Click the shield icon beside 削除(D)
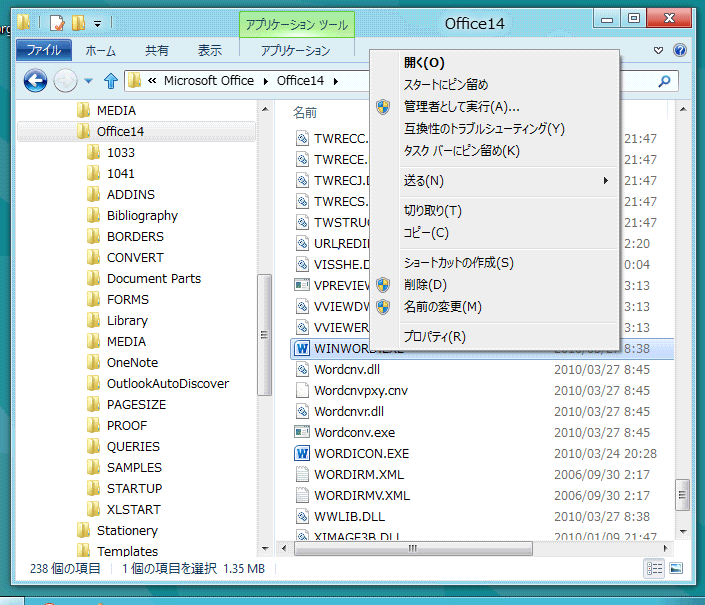Screen dimensions: 705x605 [383, 285]
